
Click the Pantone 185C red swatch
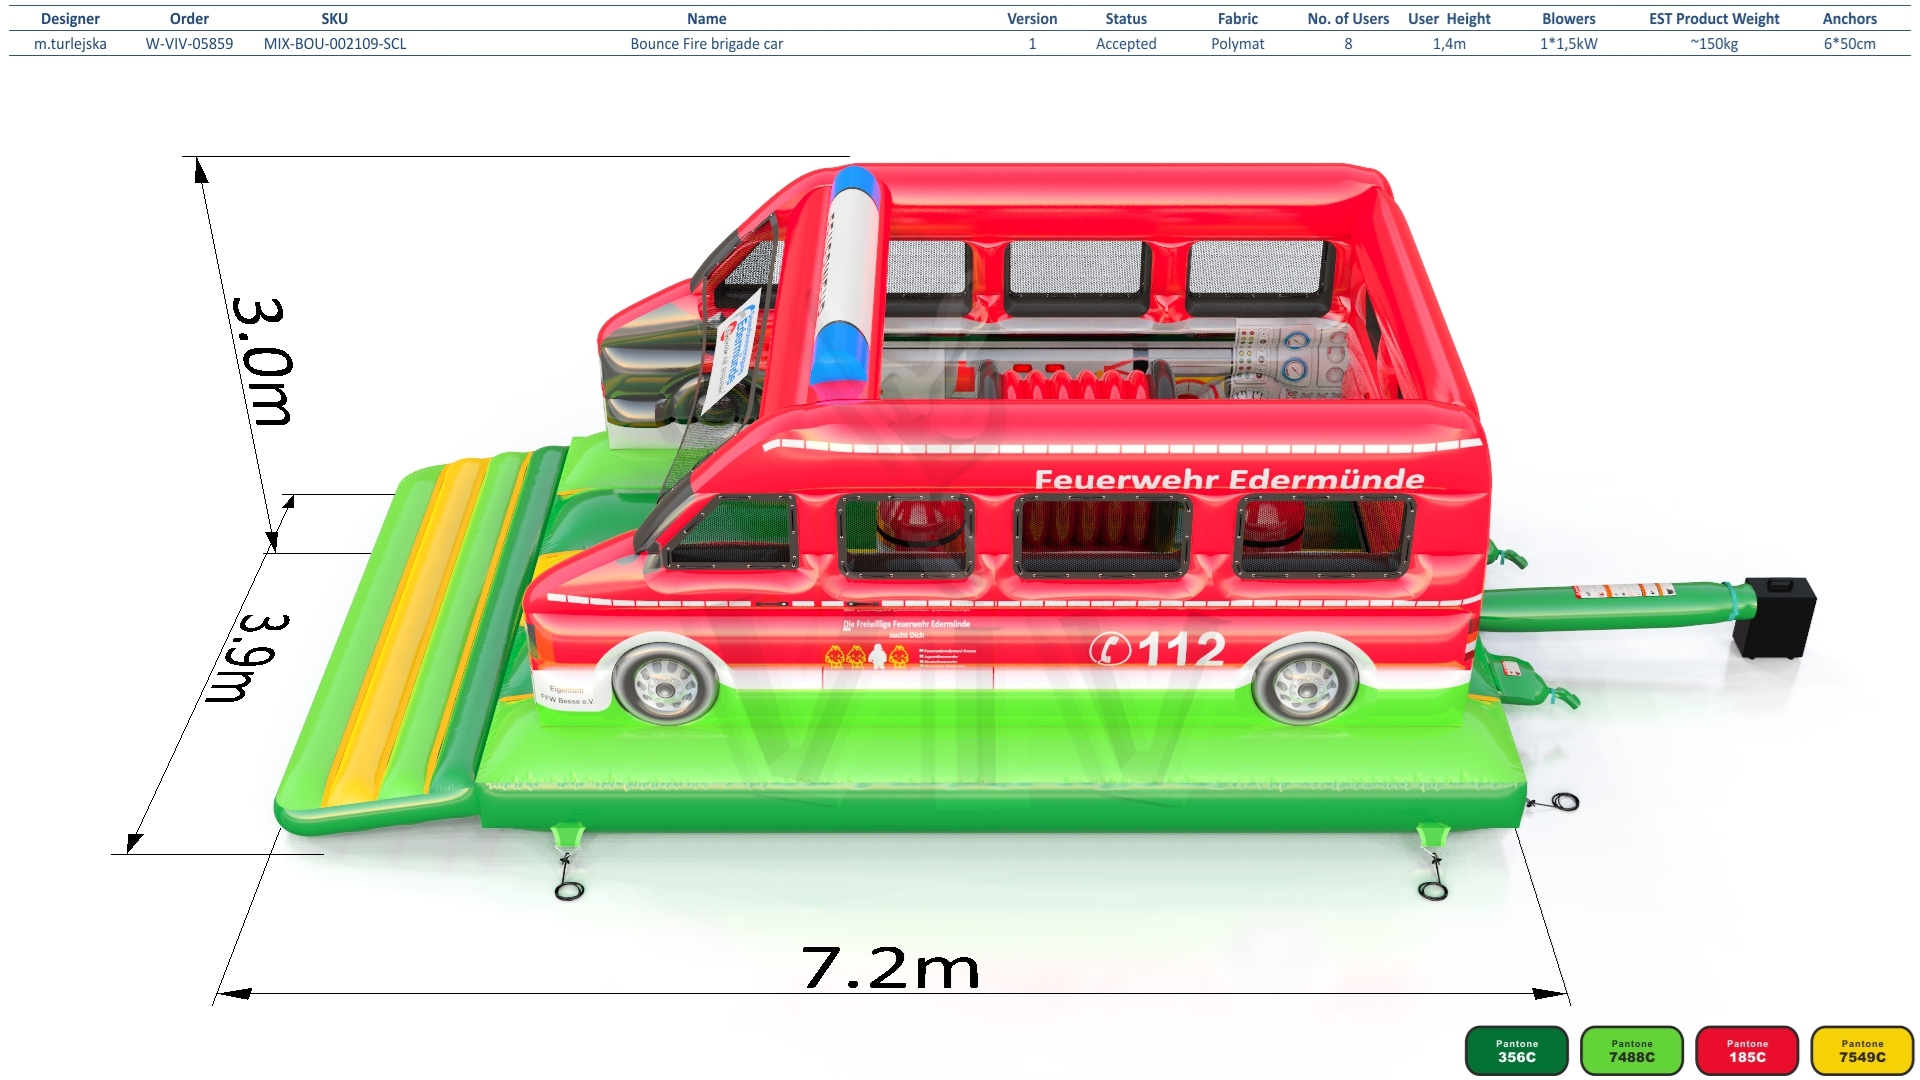(1747, 1050)
